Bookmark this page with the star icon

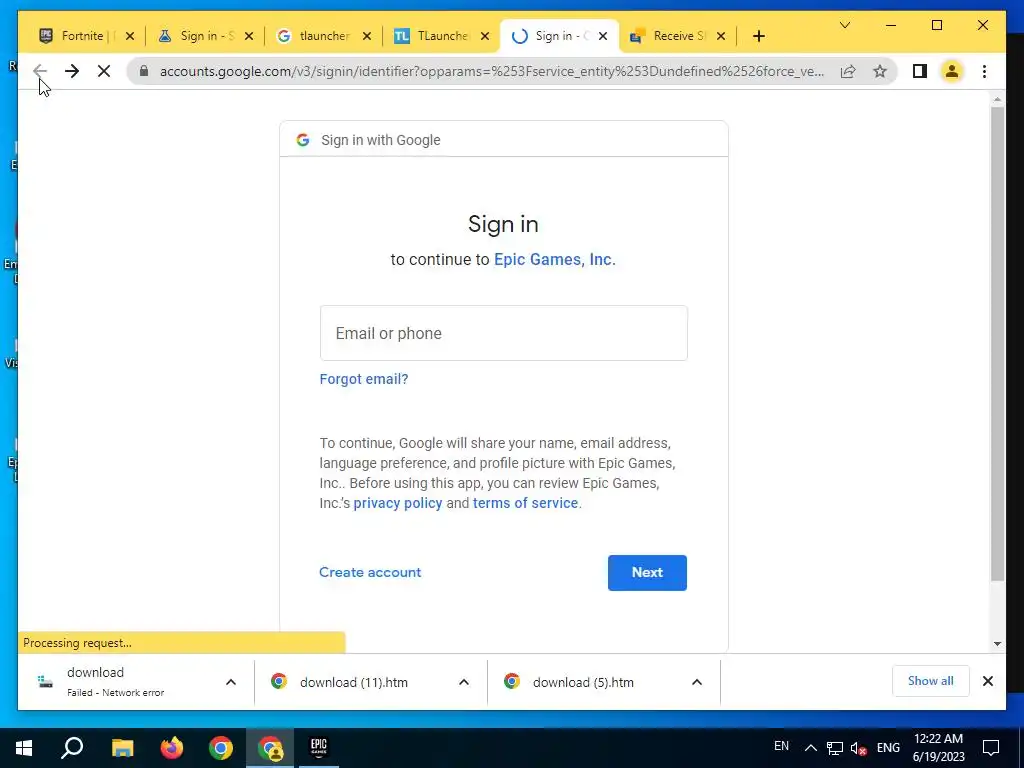880,71
